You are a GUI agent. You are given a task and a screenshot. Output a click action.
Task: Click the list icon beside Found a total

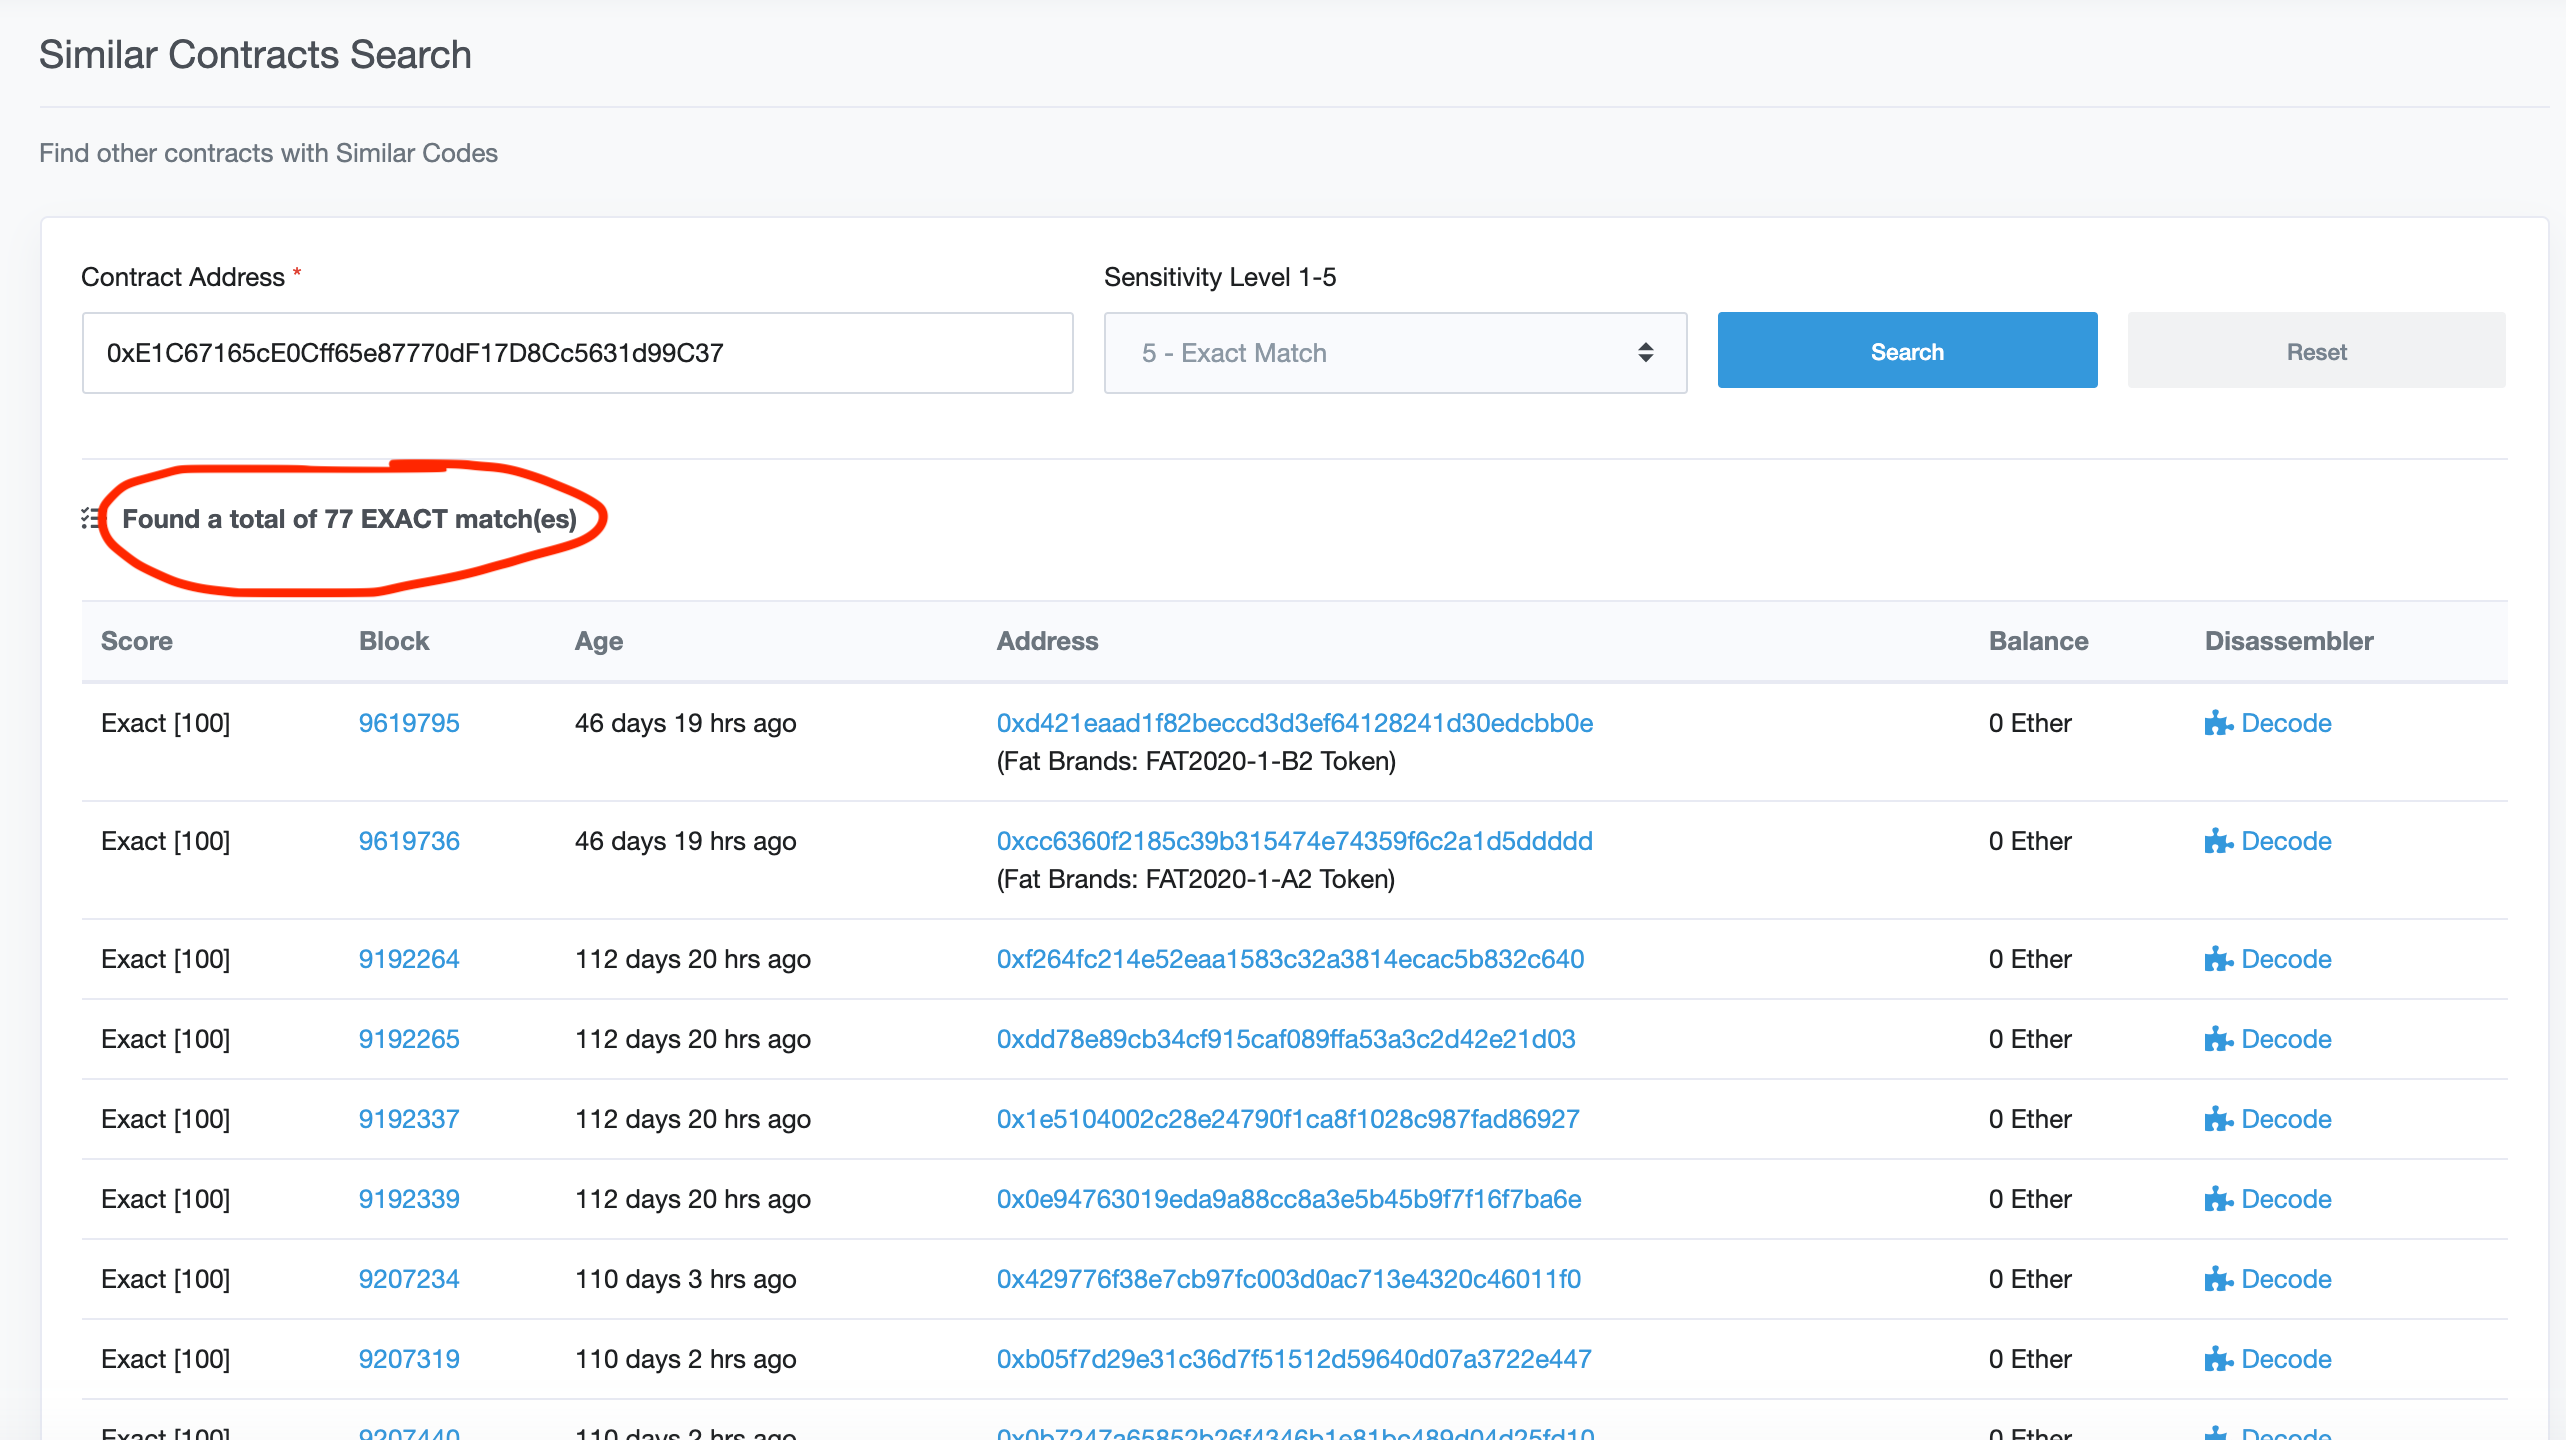pyautogui.click(x=90, y=518)
